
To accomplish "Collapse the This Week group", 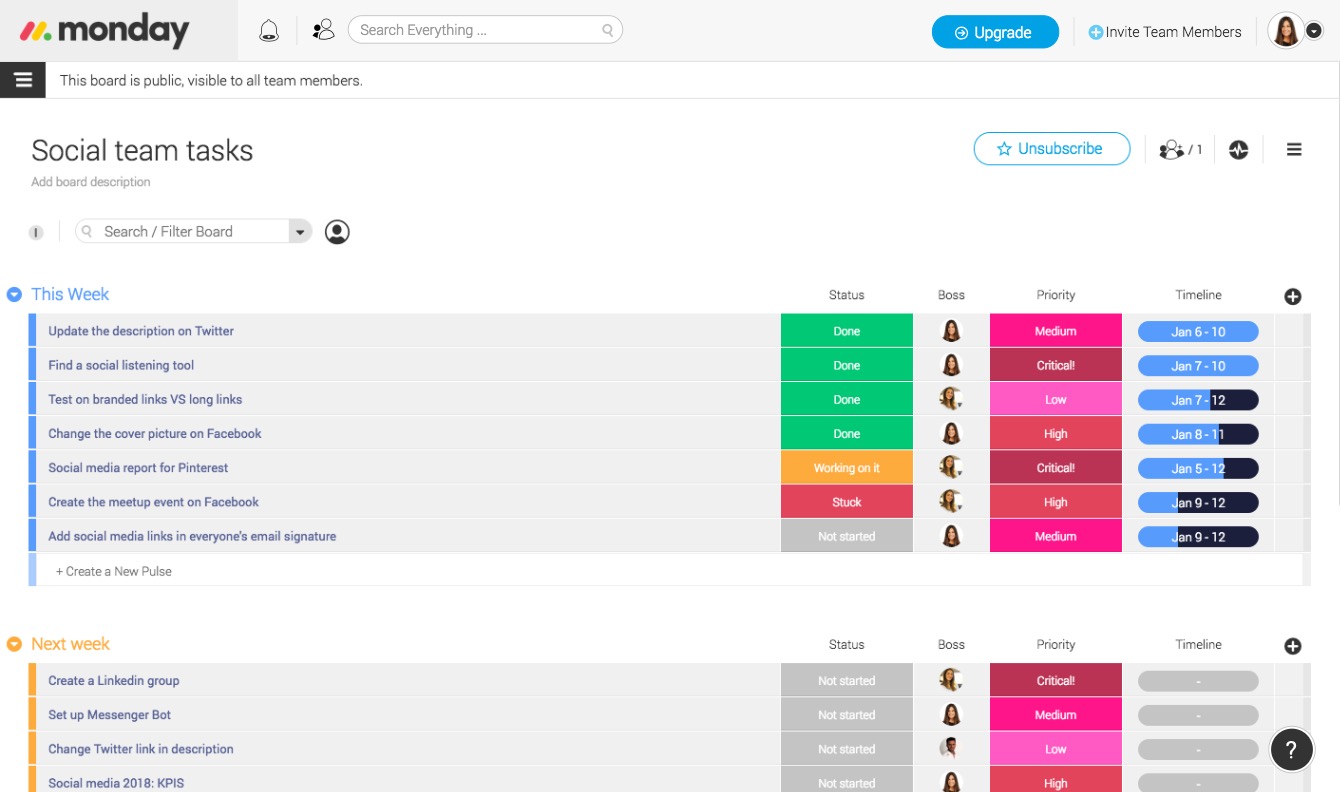I will pyautogui.click(x=14, y=295).
